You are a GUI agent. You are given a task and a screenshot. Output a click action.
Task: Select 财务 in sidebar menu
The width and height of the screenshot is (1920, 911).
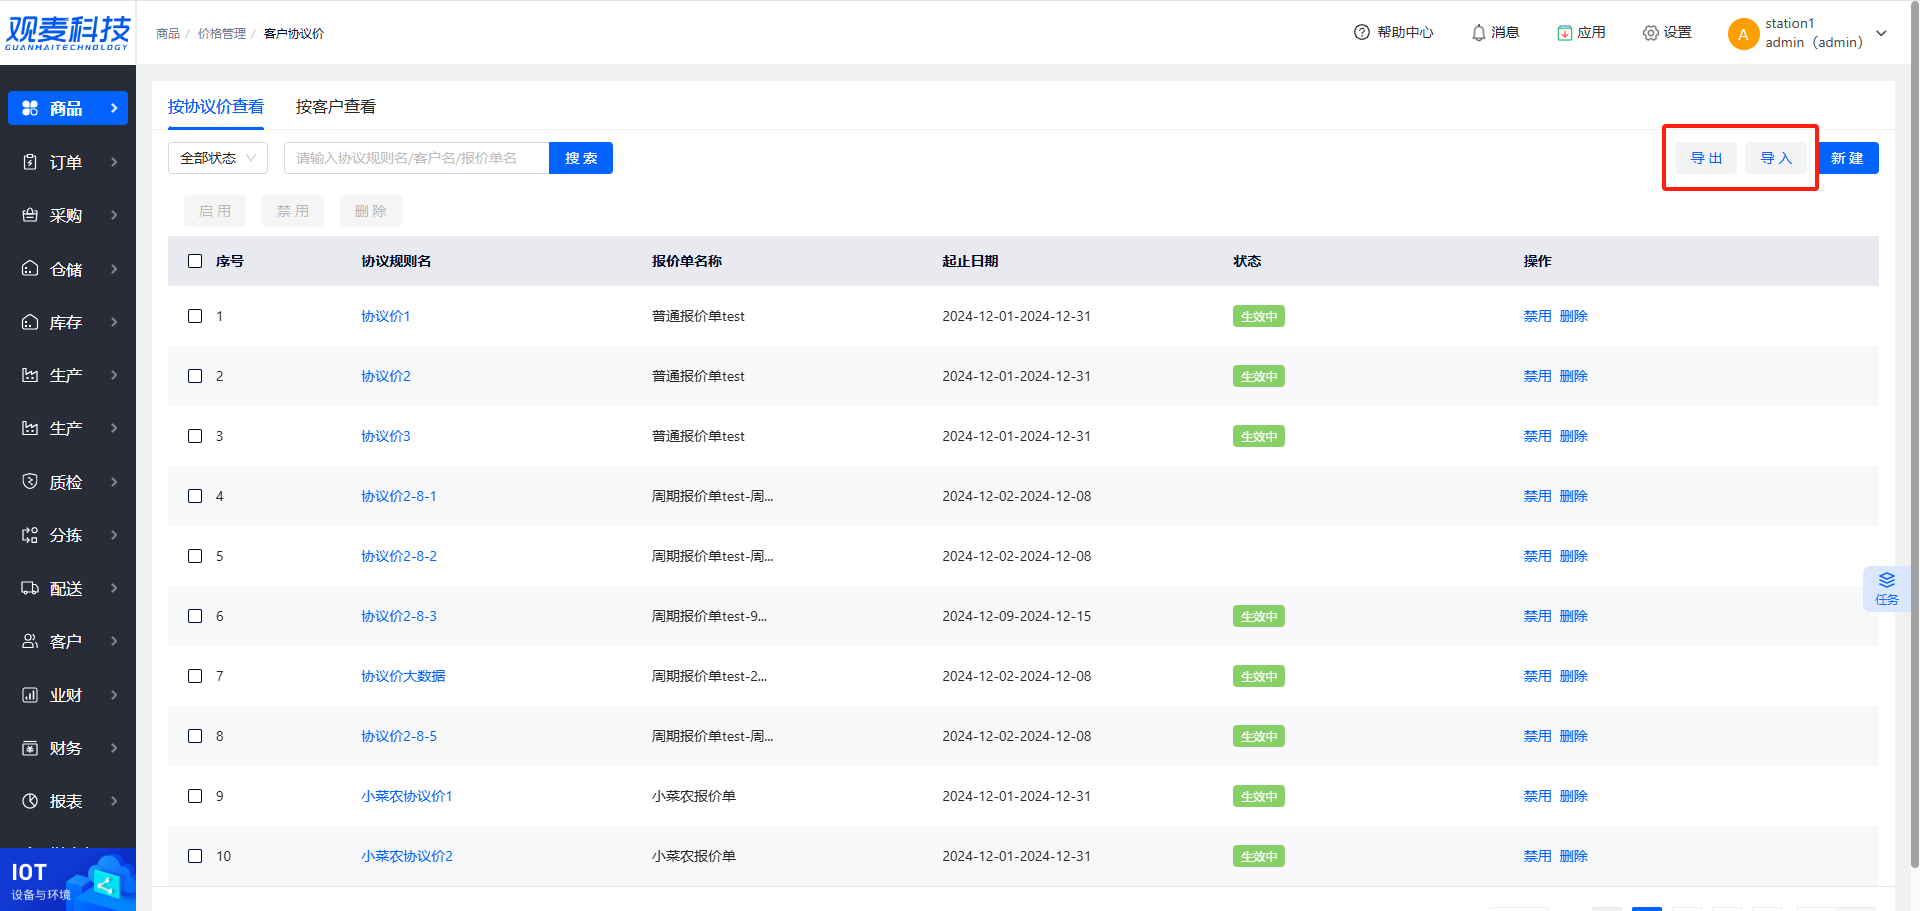coord(68,748)
